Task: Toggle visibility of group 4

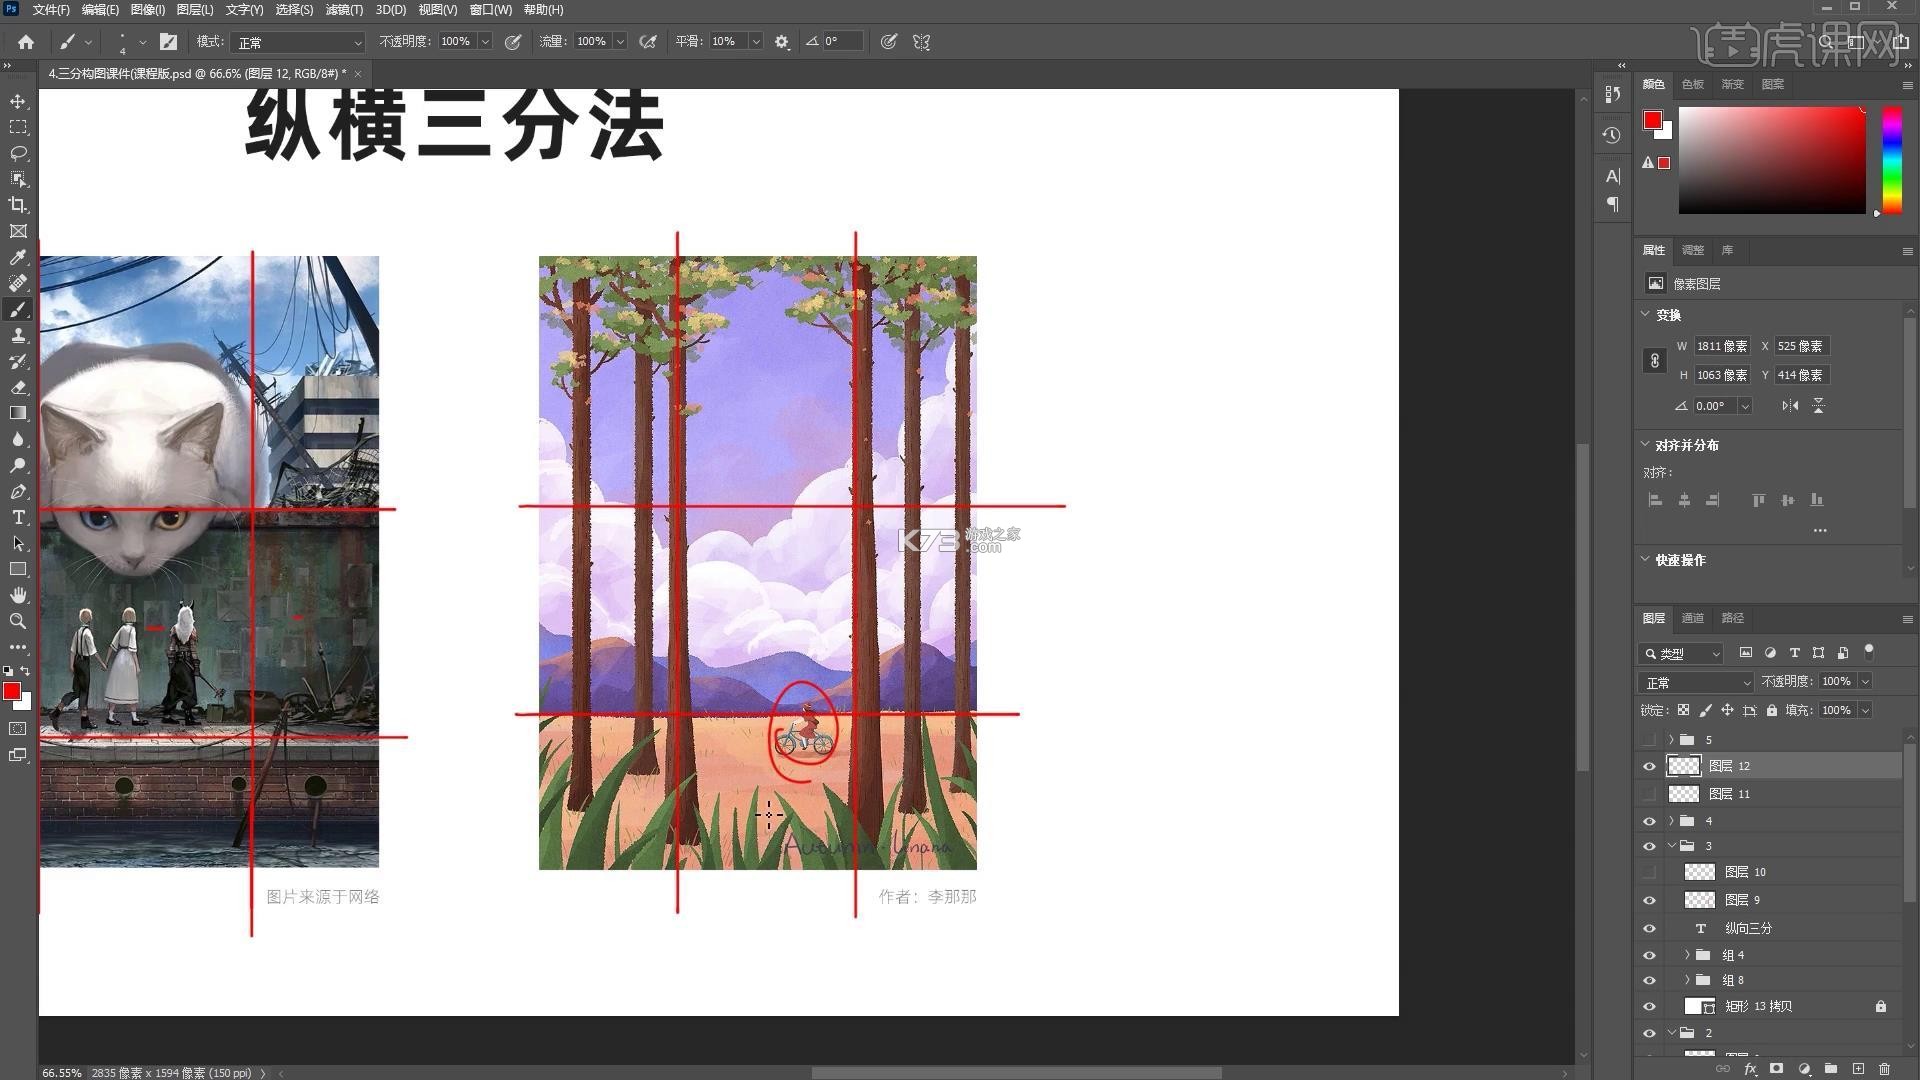Action: pyautogui.click(x=1649, y=821)
